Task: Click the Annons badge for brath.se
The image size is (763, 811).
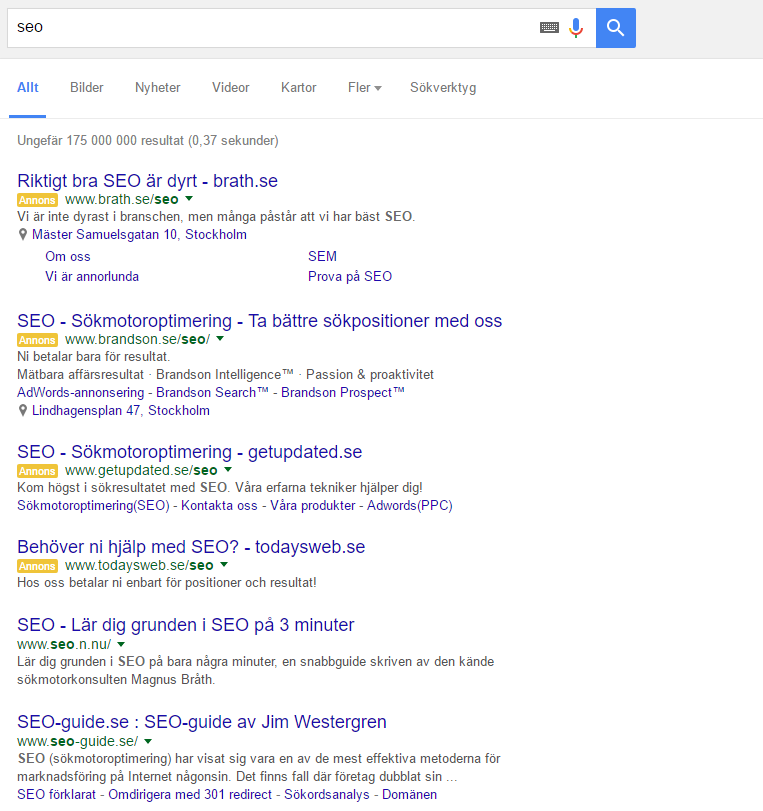Action: (38, 200)
